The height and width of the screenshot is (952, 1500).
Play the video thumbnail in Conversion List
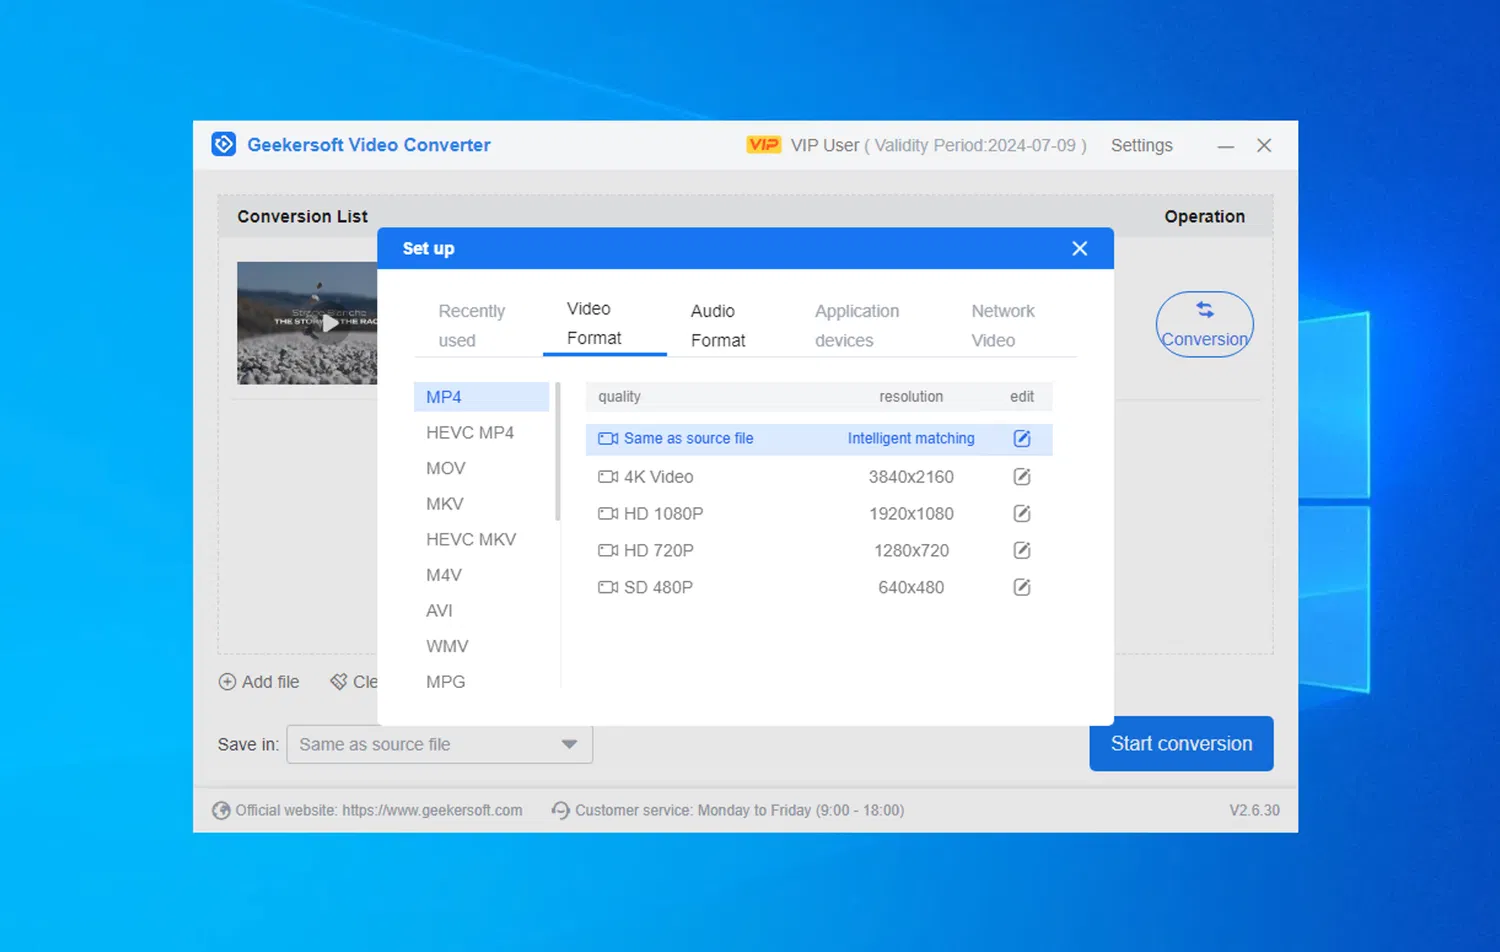click(330, 323)
